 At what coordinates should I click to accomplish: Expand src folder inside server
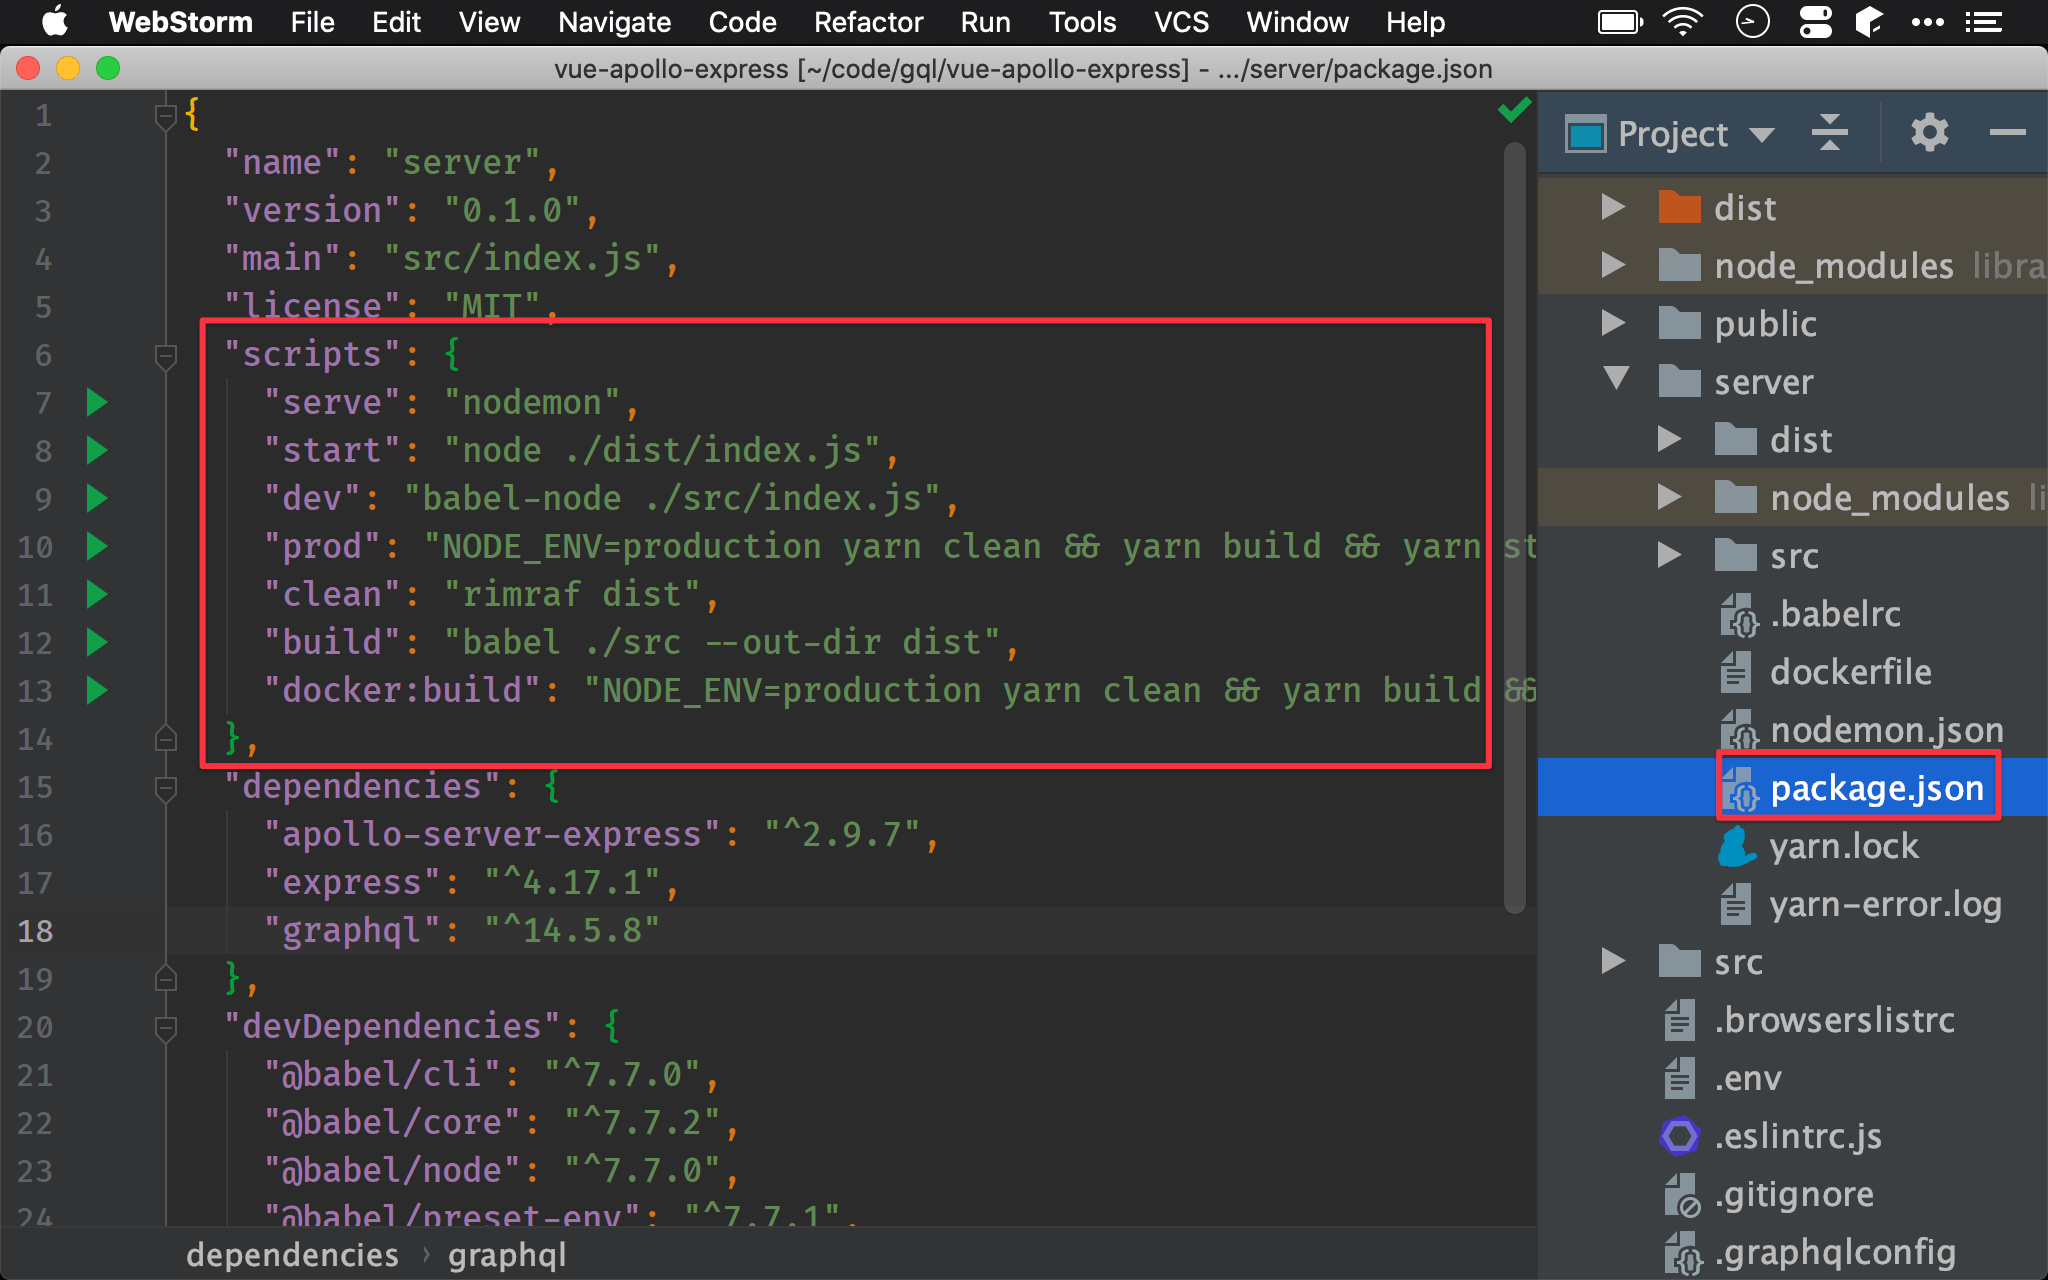[x=1668, y=555]
